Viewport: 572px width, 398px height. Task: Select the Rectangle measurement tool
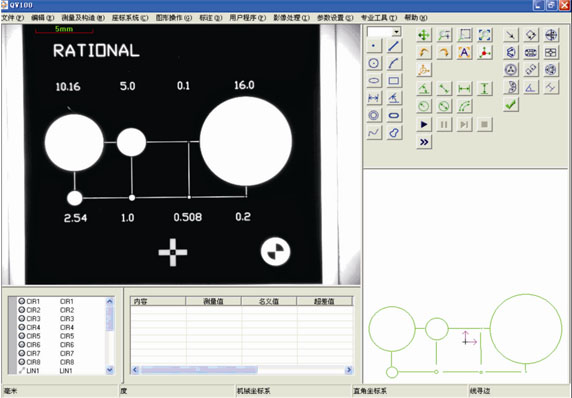(x=394, y=81)
